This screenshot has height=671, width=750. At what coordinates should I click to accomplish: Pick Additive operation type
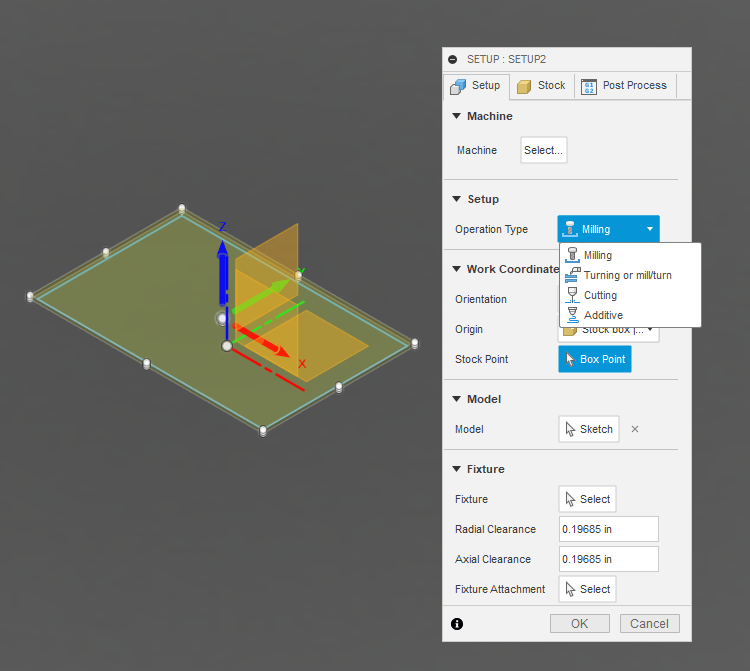pos(603,315)
